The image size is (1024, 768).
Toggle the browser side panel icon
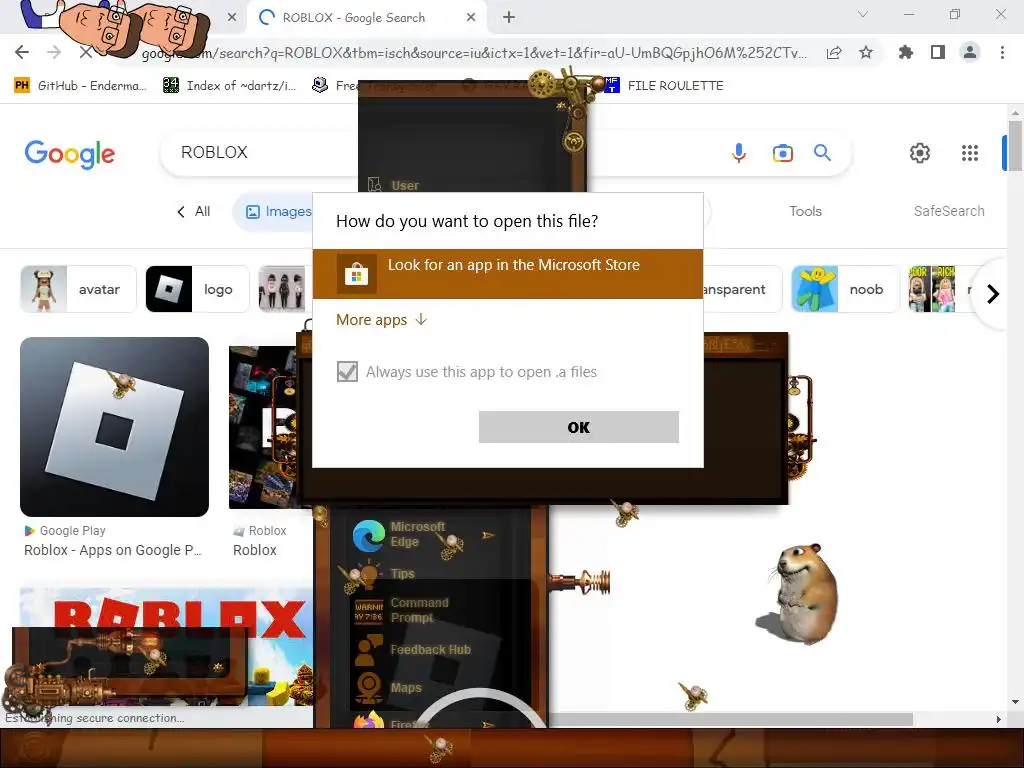click(938, 52)
